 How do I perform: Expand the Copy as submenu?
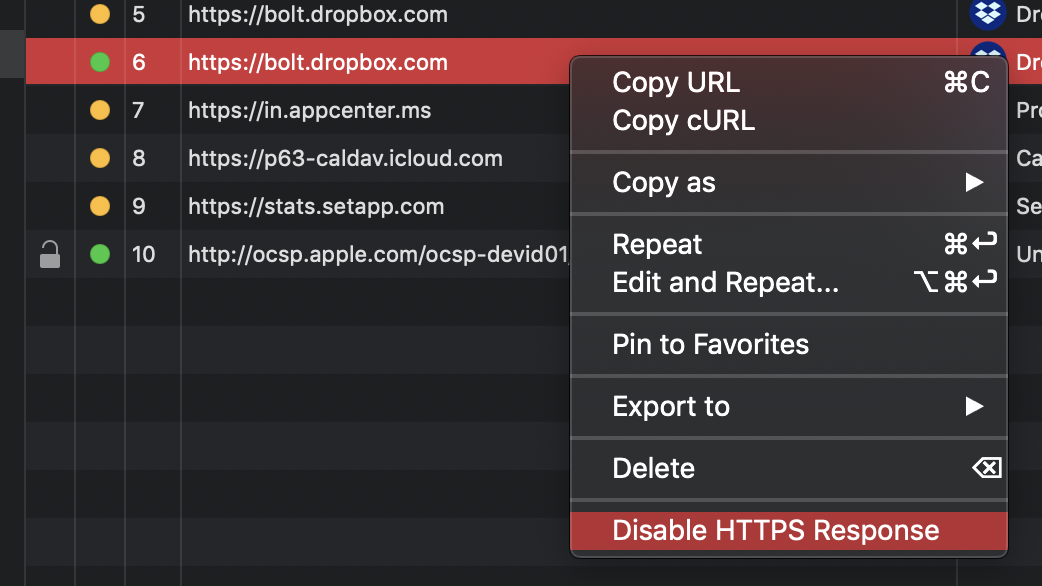[663, 182]
